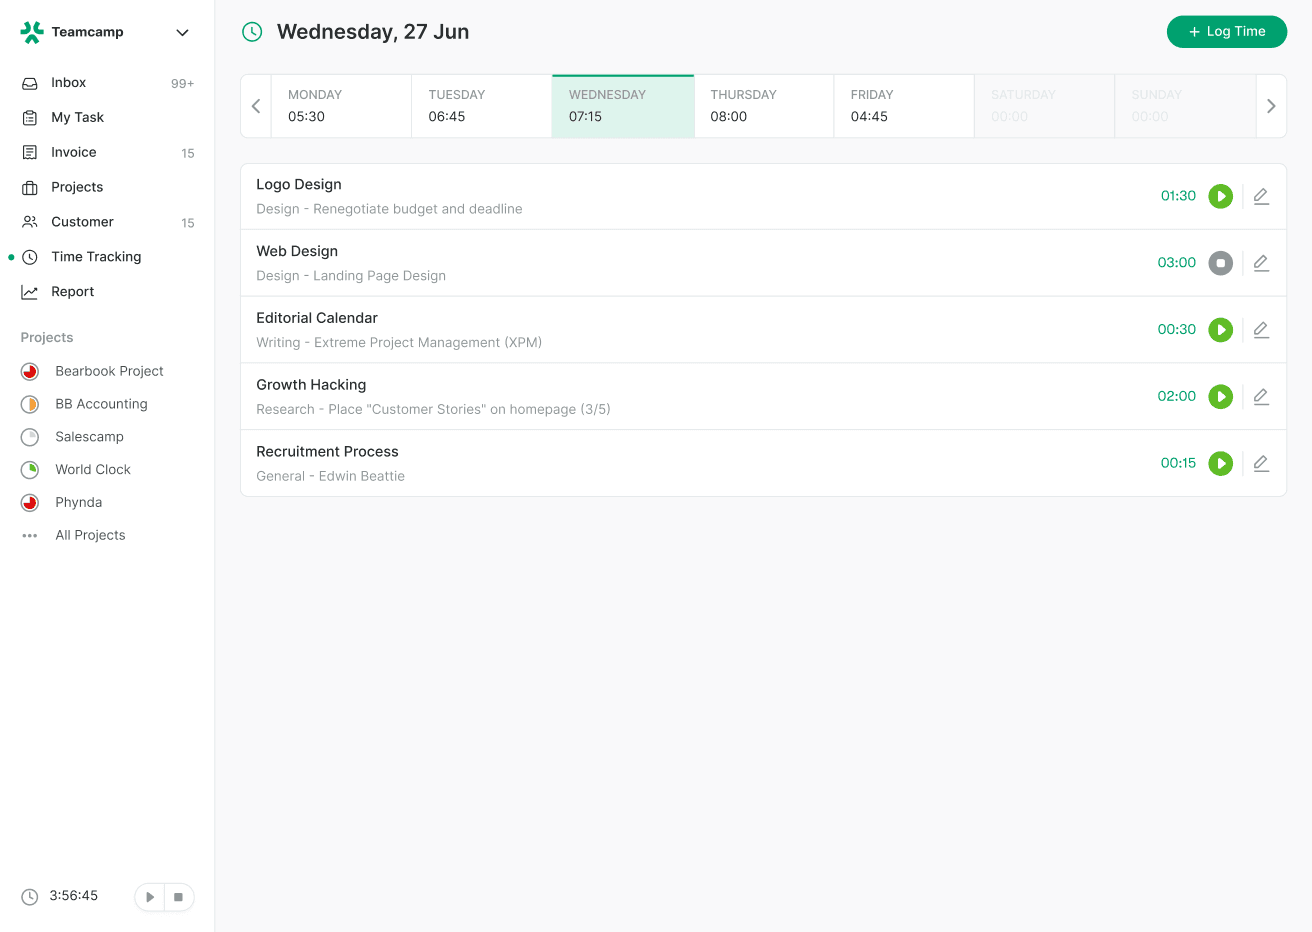Click the clock icon next to the date
1312x932 pixels.
(x=251, y=31)
